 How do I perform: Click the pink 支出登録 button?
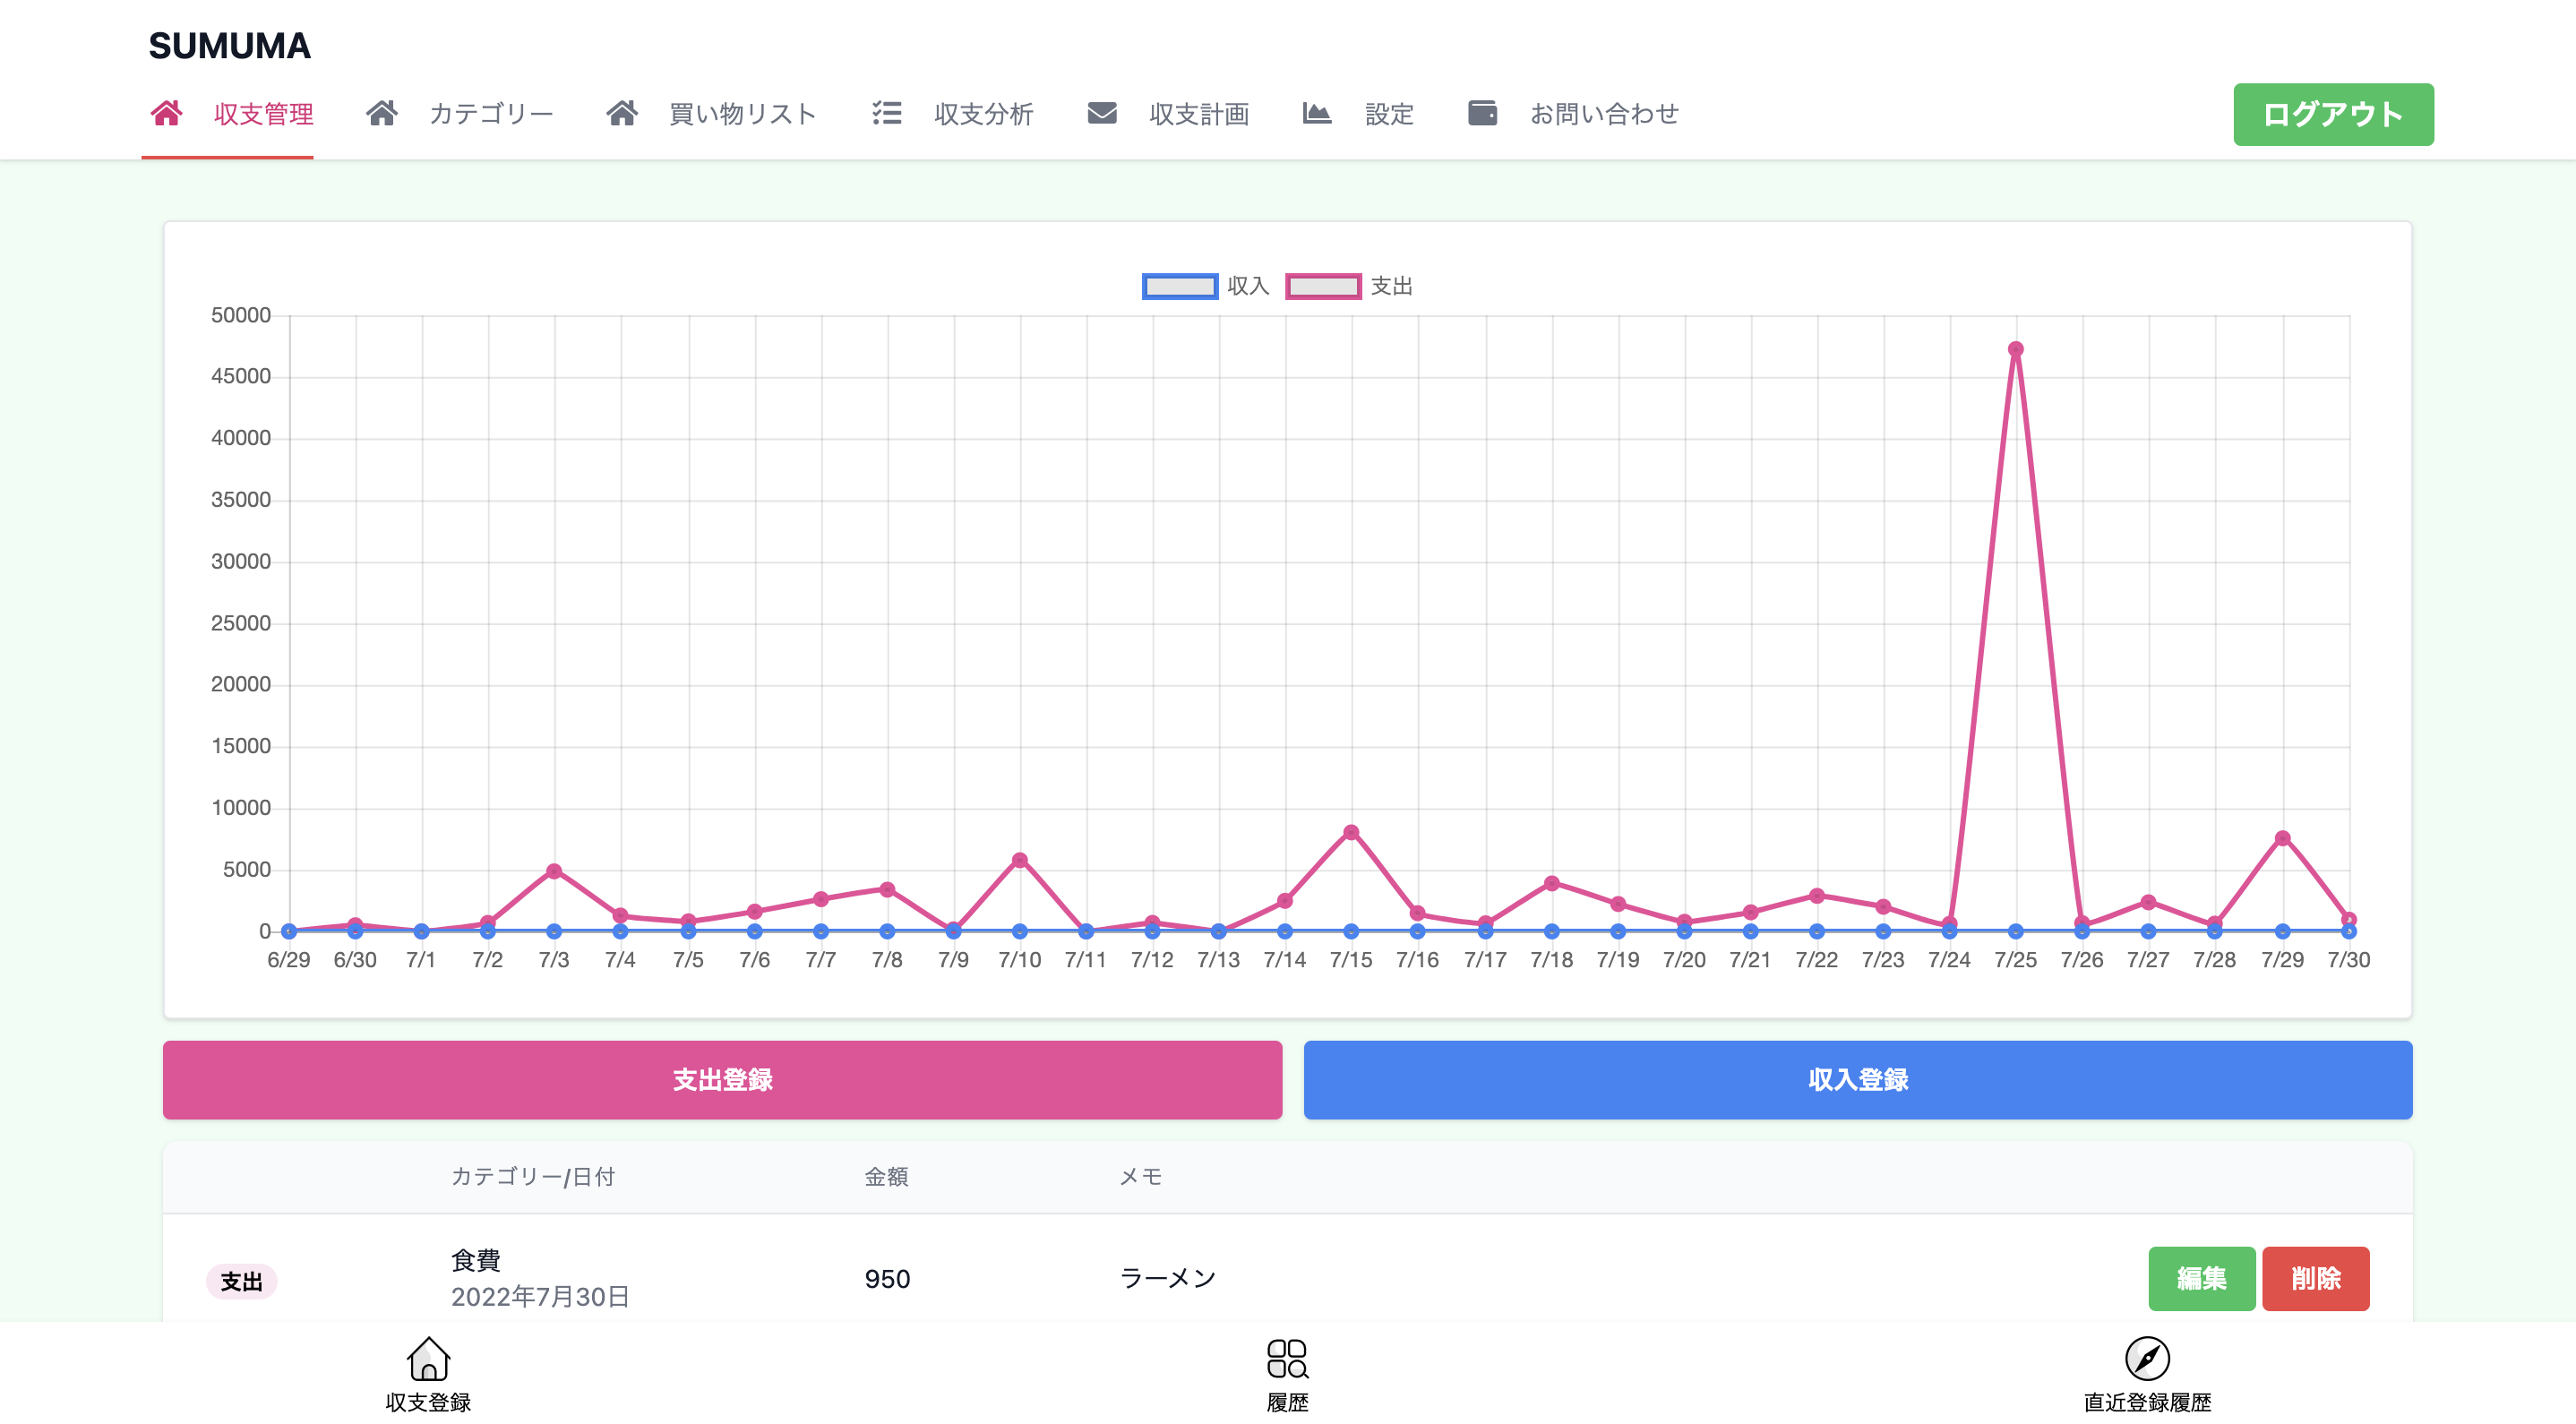point(722,1079)
